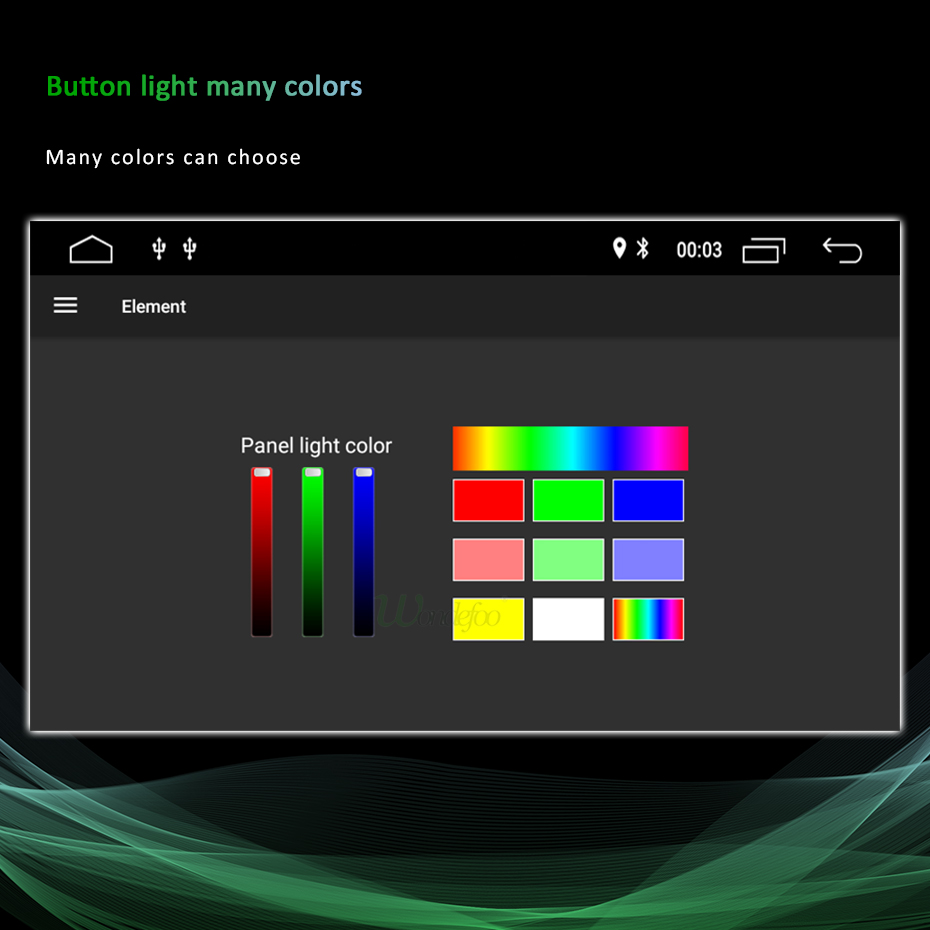This screenshot has width=930, height=930.
Task: Choose the lavender color swatch
Action: [648, 560]
